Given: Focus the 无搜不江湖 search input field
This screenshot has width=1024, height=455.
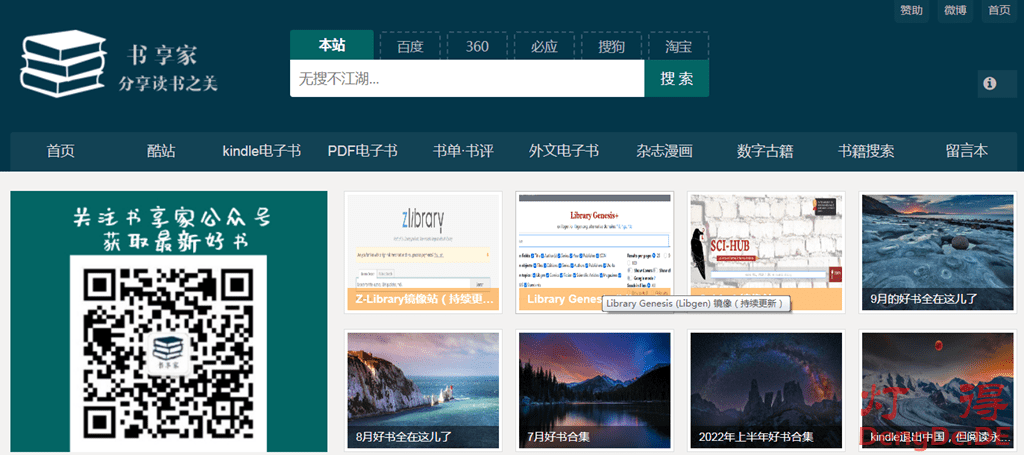Looking at the screenshot, I should (x=466, y=78).
